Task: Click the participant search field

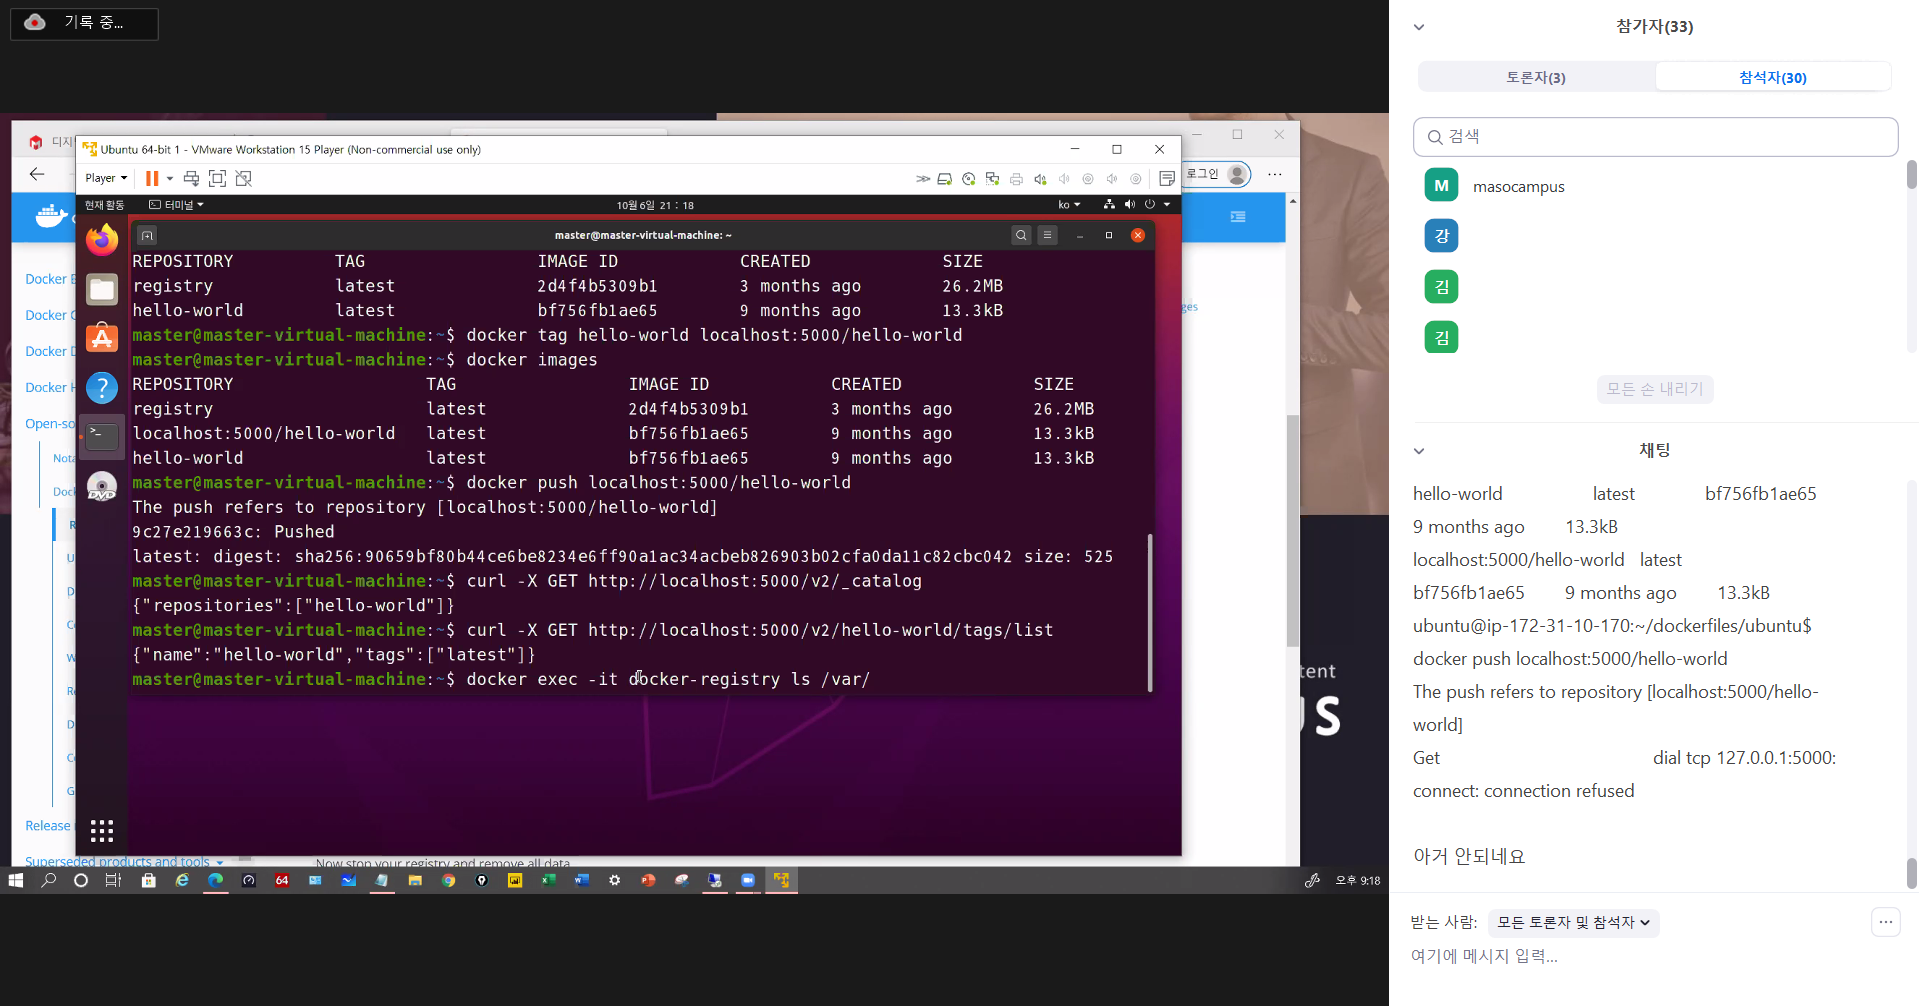Action: [x=1655, y=137]
